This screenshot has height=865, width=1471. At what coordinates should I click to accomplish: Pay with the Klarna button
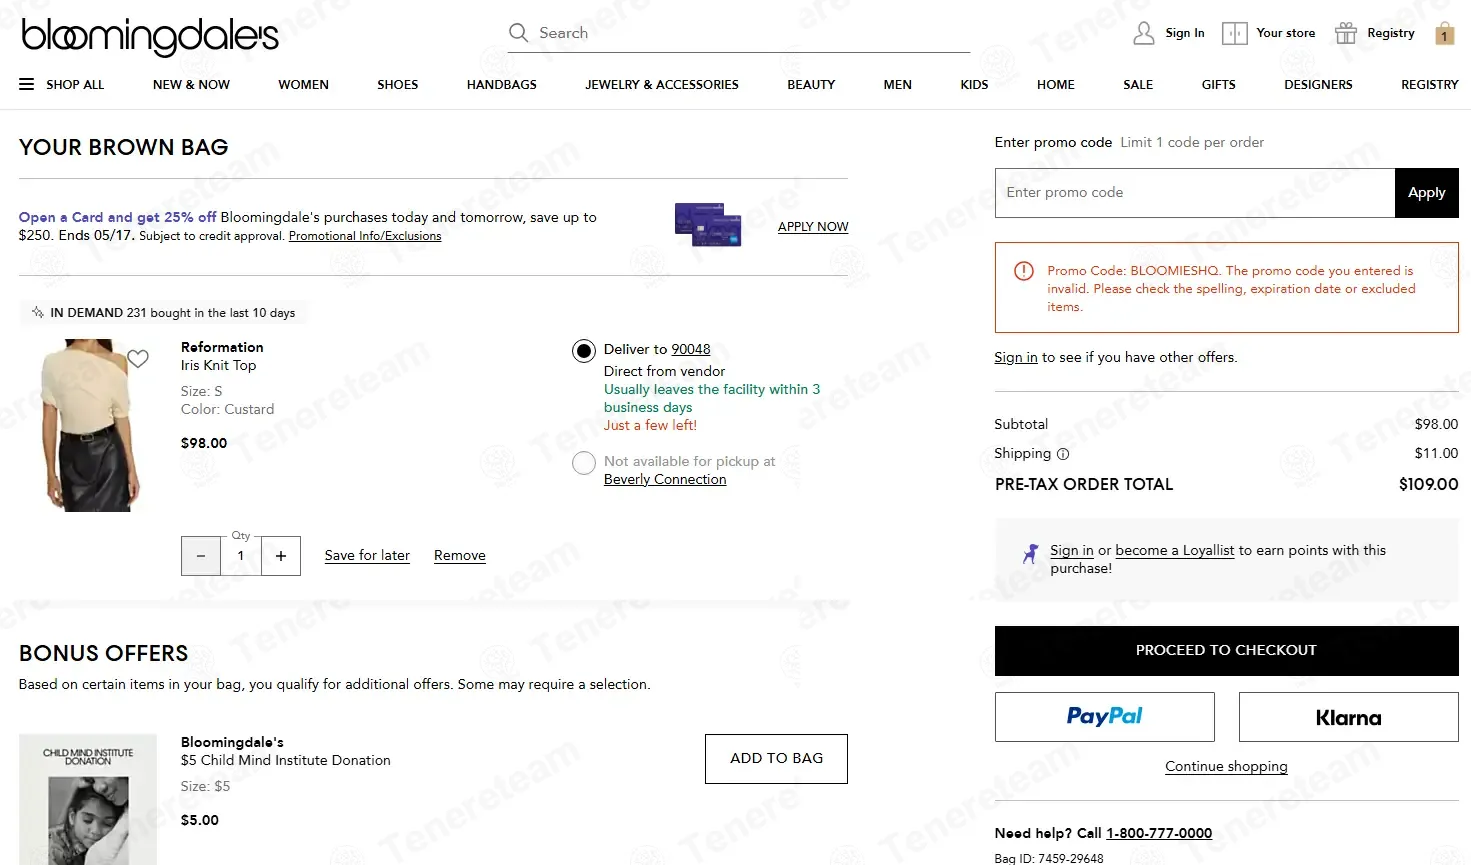coord(1348,717)
